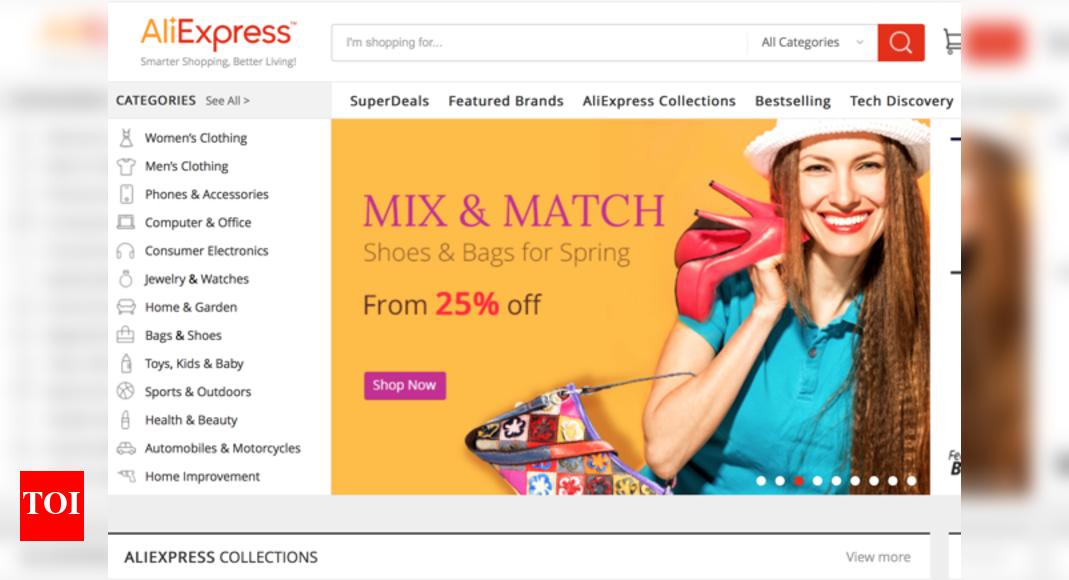
Task: Open the Jewelry & Watches category
Action: [x=196, y=279]
